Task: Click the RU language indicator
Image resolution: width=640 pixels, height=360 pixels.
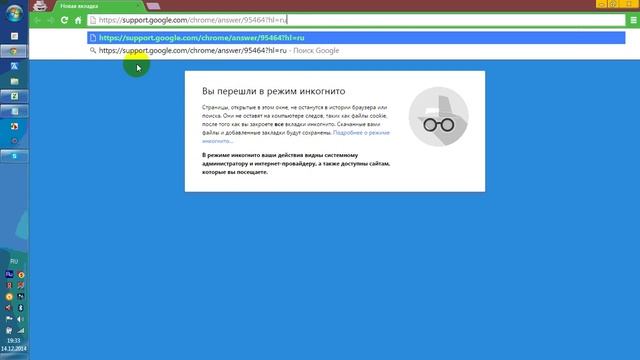Action: 14,261
